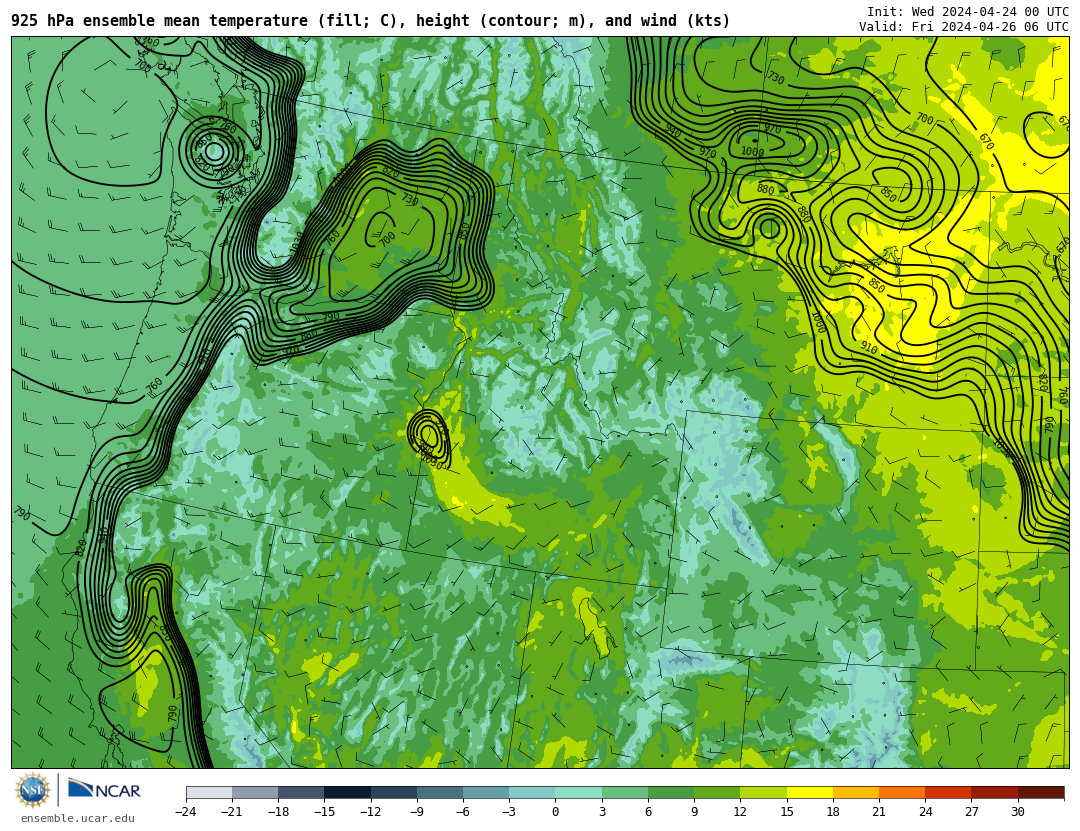Pick the -3 to 0 colorbar swatch
The image size is (1080, 831).
pyautogui.click(x=532, y=792)
